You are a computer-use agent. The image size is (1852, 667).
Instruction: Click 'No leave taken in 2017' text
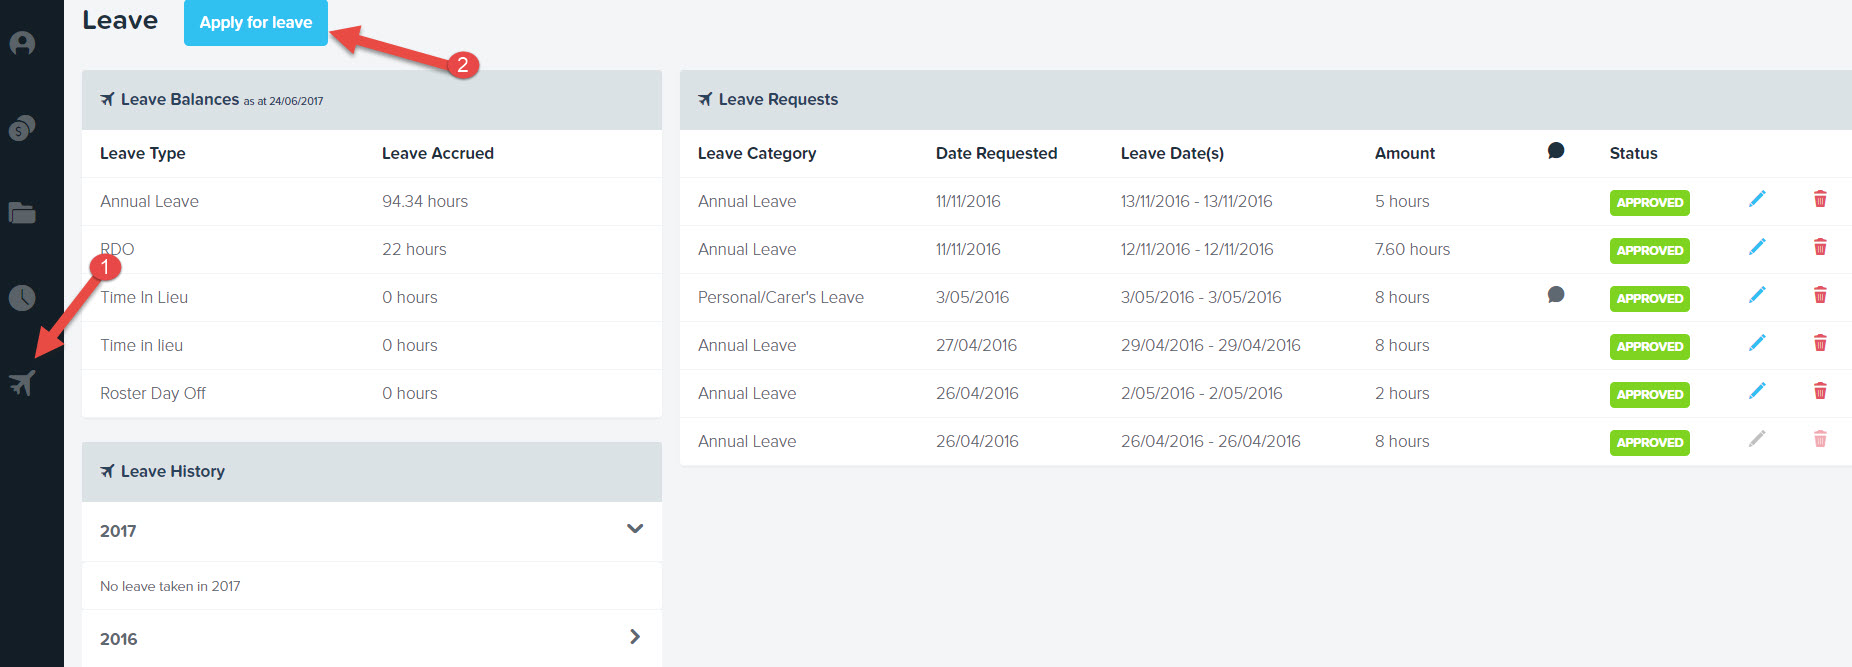[x=170, y=586]
